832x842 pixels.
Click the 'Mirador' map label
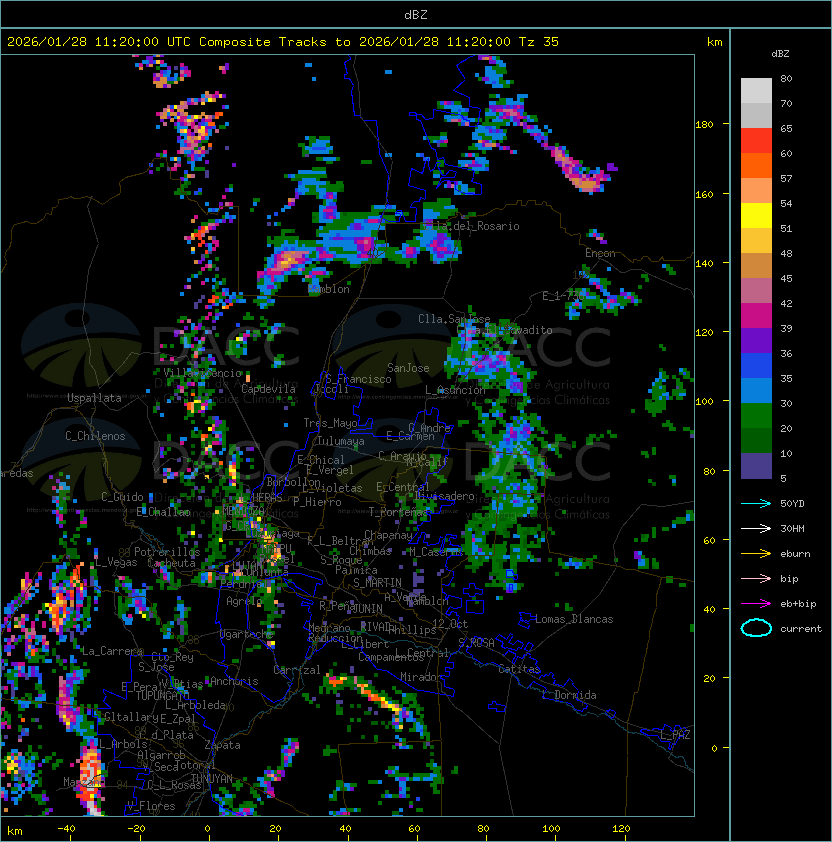[422, 677]
